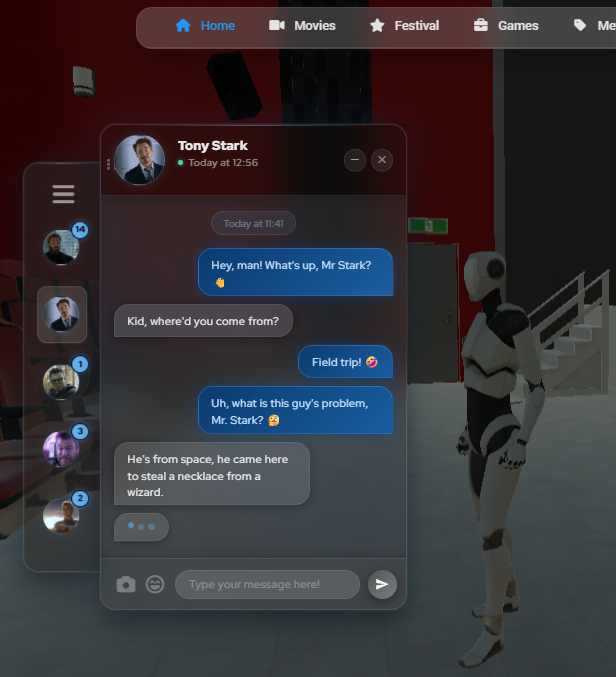Click the unread badge showing 2

[80, 499]
